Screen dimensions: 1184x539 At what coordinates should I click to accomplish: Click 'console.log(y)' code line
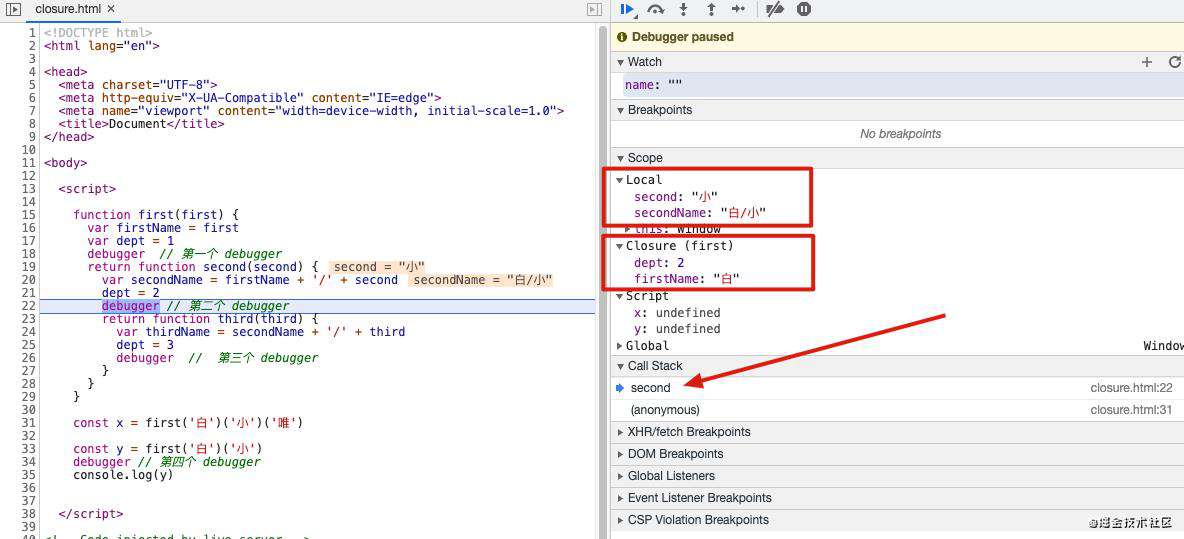coord(123,475)
